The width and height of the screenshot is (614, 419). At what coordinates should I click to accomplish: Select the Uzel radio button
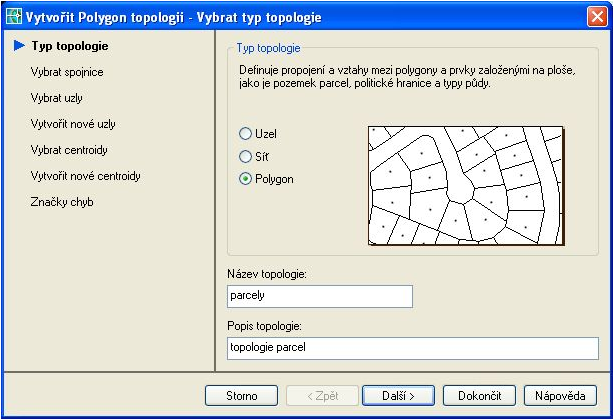(245, 134)
